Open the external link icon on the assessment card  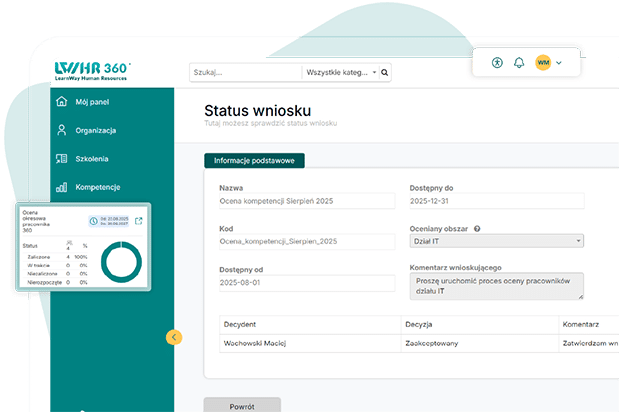[139, 221]
